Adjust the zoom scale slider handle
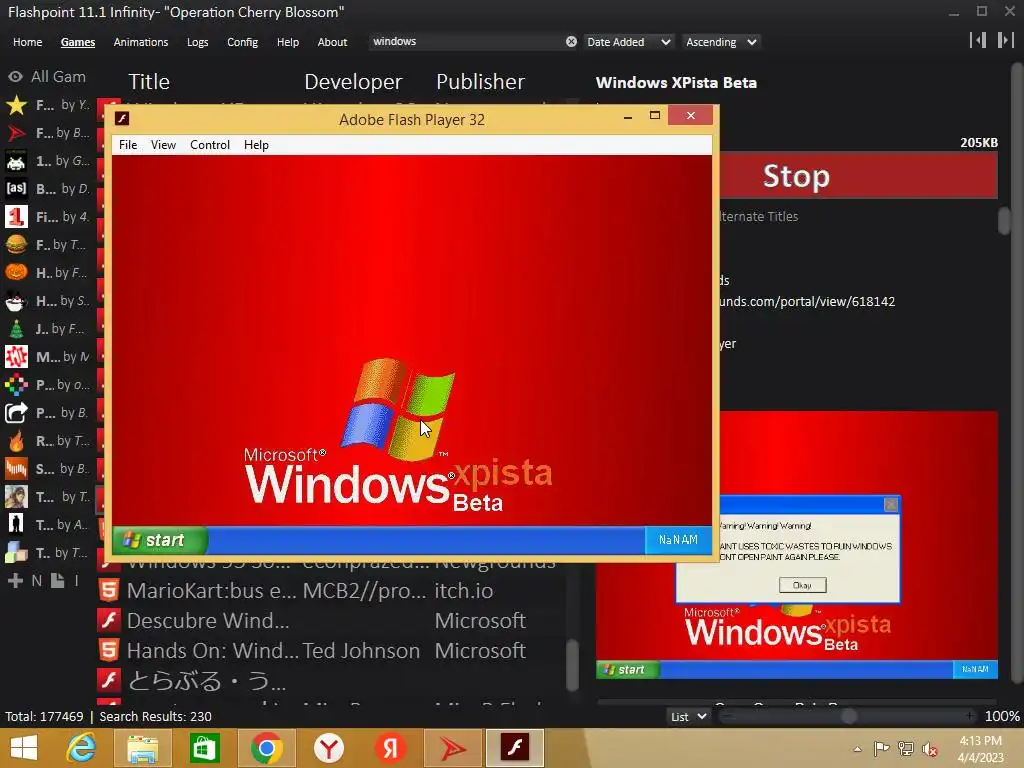 point(848,716)
